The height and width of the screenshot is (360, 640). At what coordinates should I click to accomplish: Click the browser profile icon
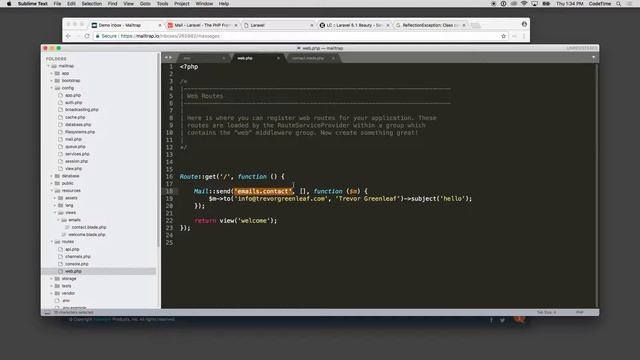524,24
